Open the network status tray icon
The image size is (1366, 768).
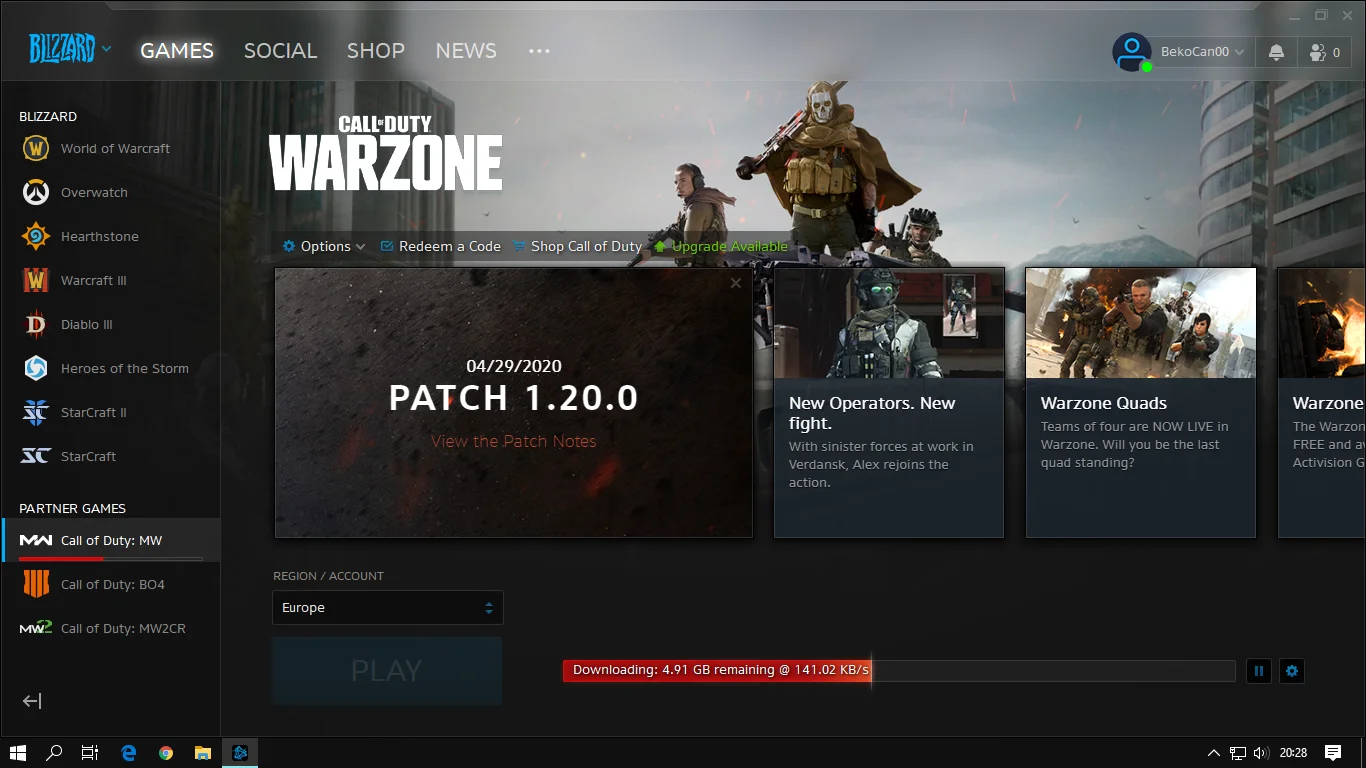coord(1238,753)
